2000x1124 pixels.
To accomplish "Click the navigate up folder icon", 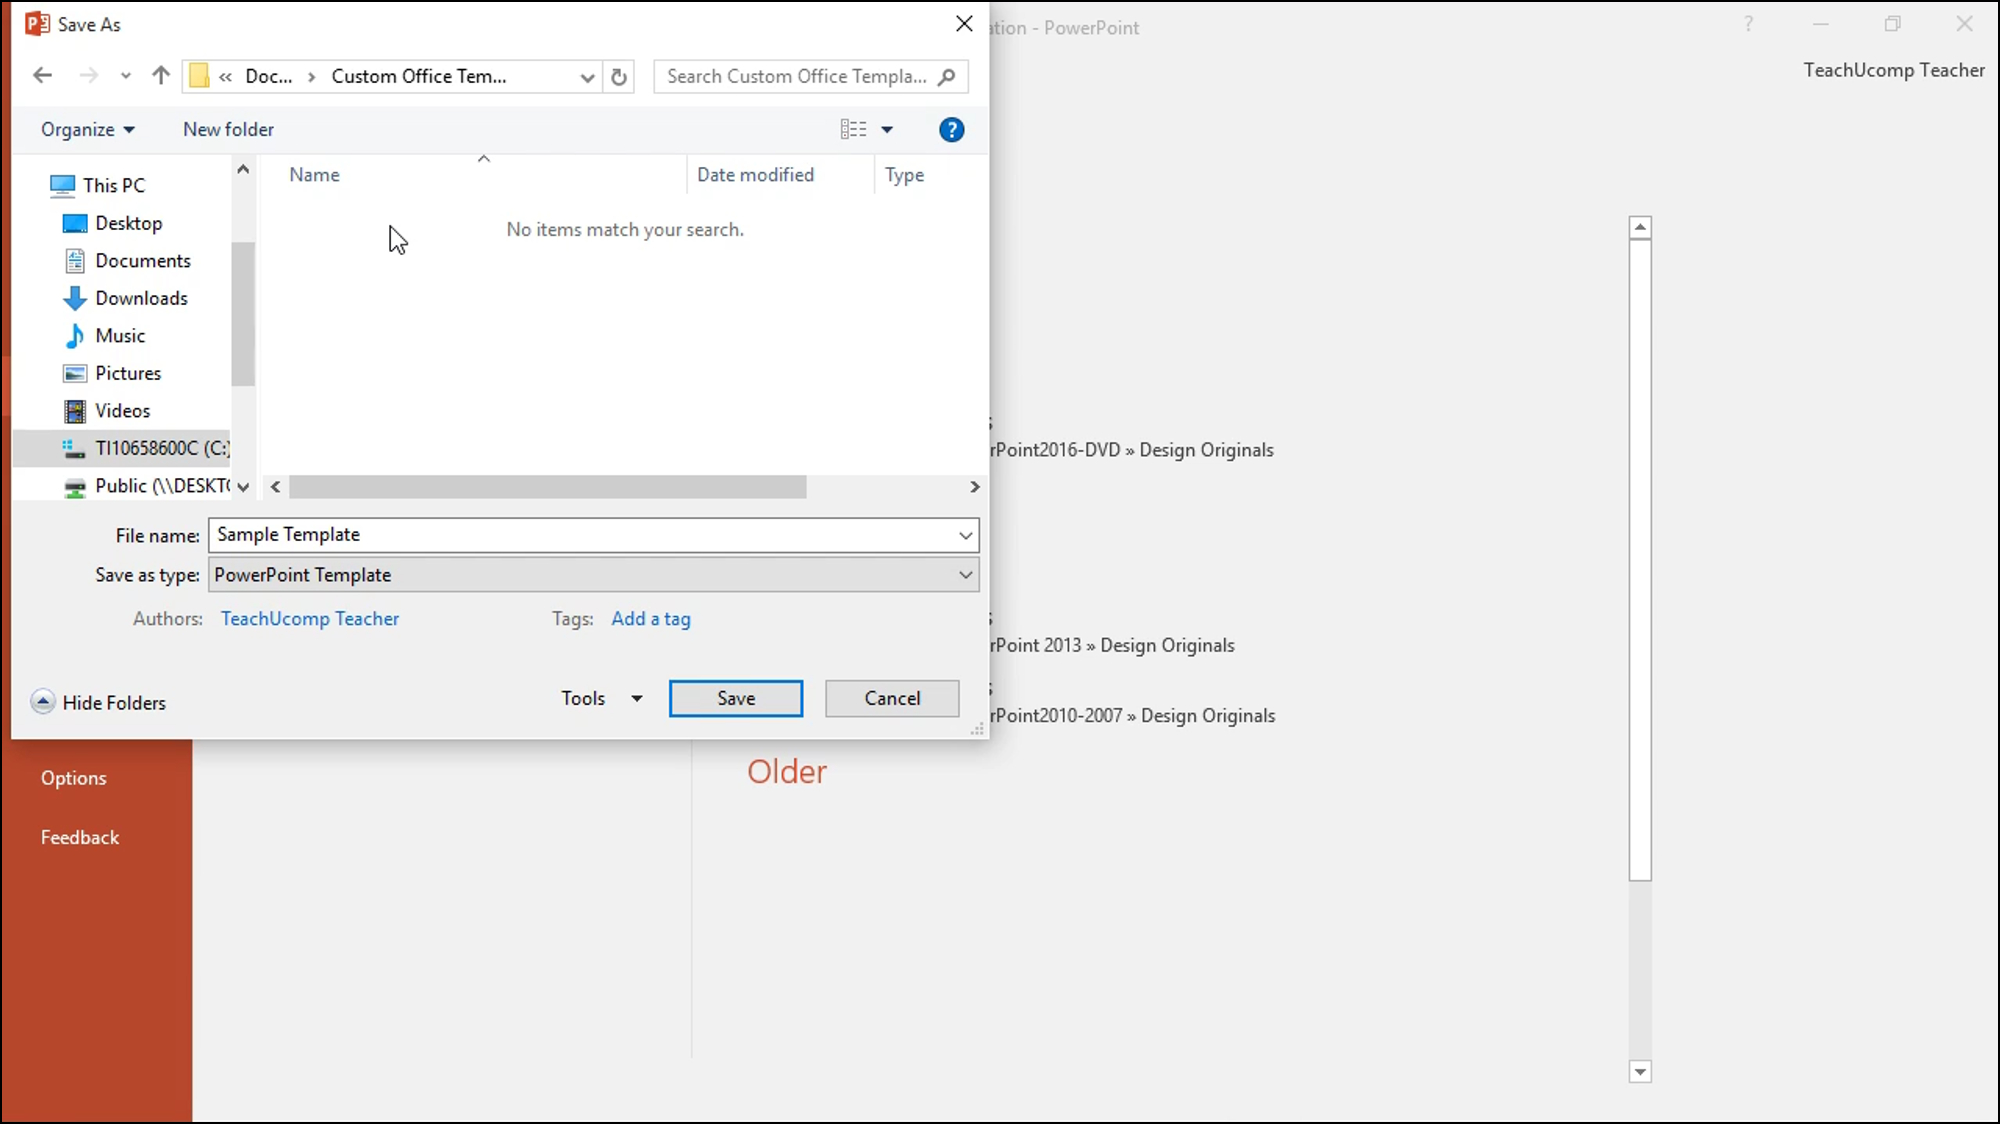I will tap(159, 76).
